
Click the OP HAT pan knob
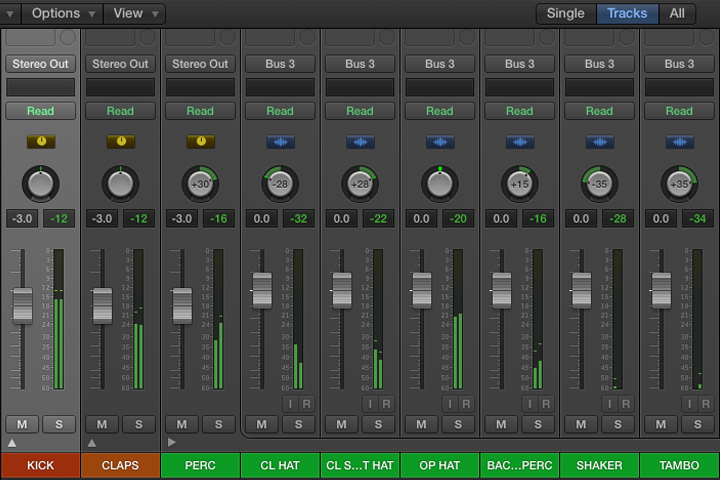pyautogui.click(x=440, y=184)
